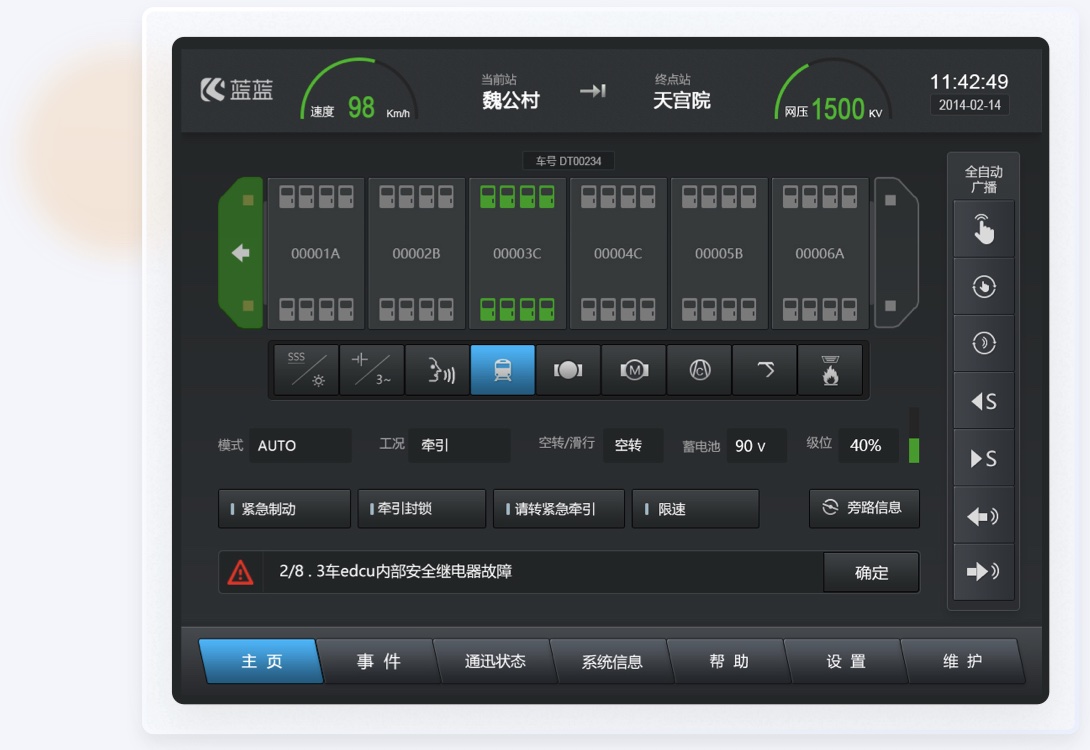This screenshot has height=750, width=1090.
Task: Click the highlighted train status icon
Action: (503, 370)
